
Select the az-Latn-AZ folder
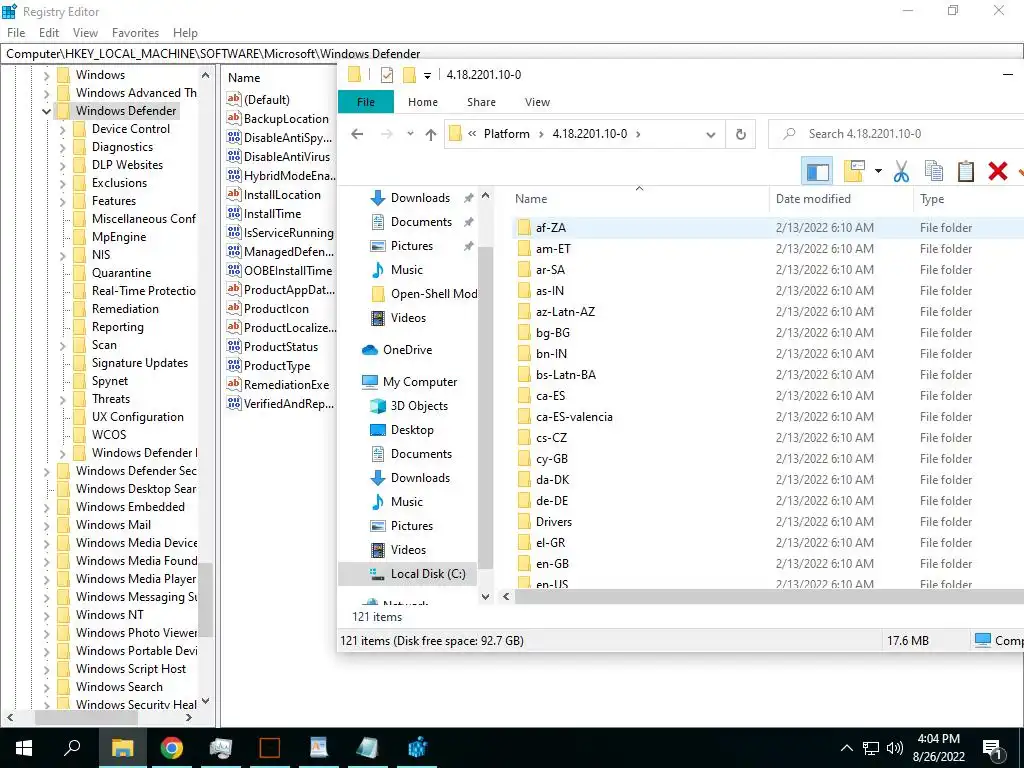pyautogui.click(x=566, y=312)
